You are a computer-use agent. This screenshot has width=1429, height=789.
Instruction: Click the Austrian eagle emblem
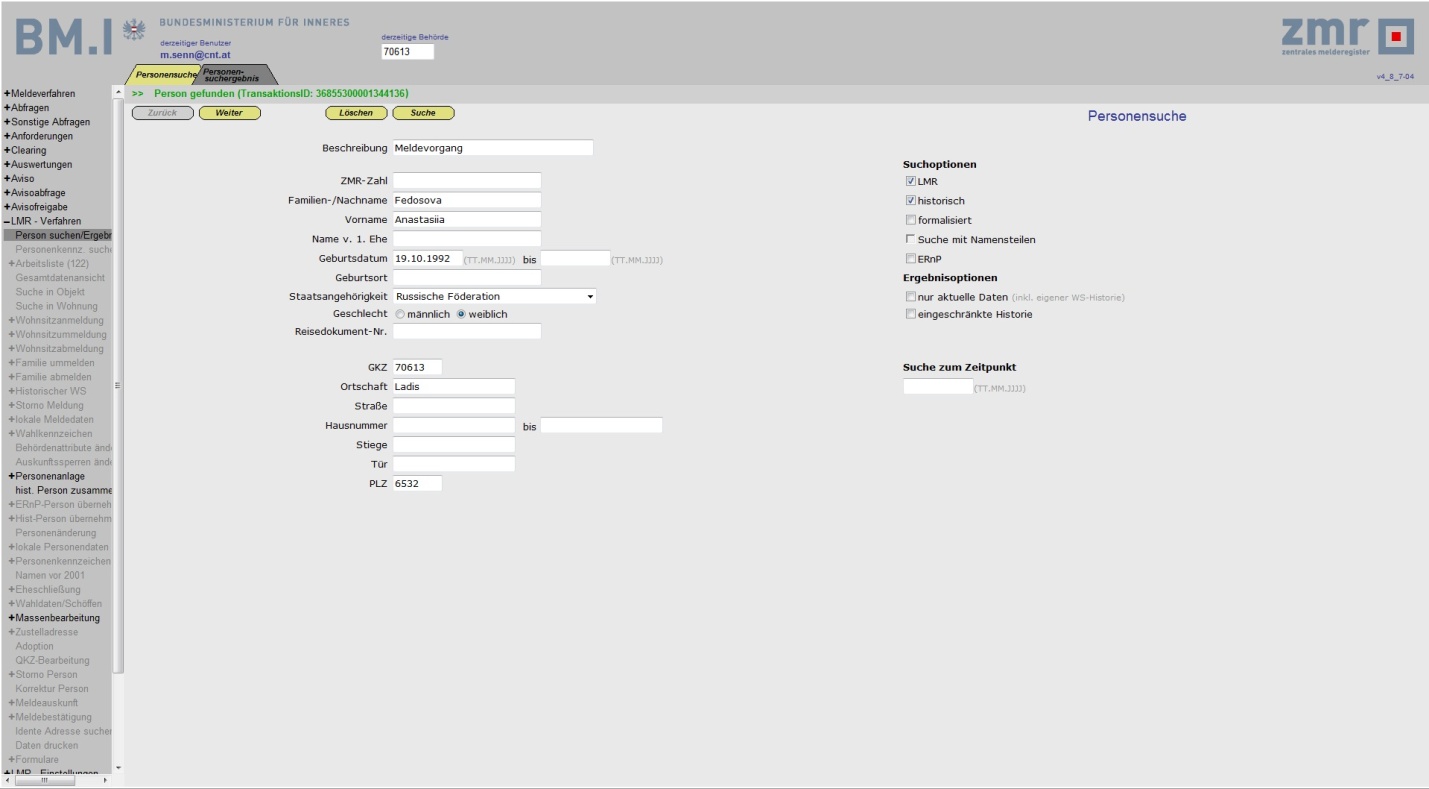tap(133, 29)
